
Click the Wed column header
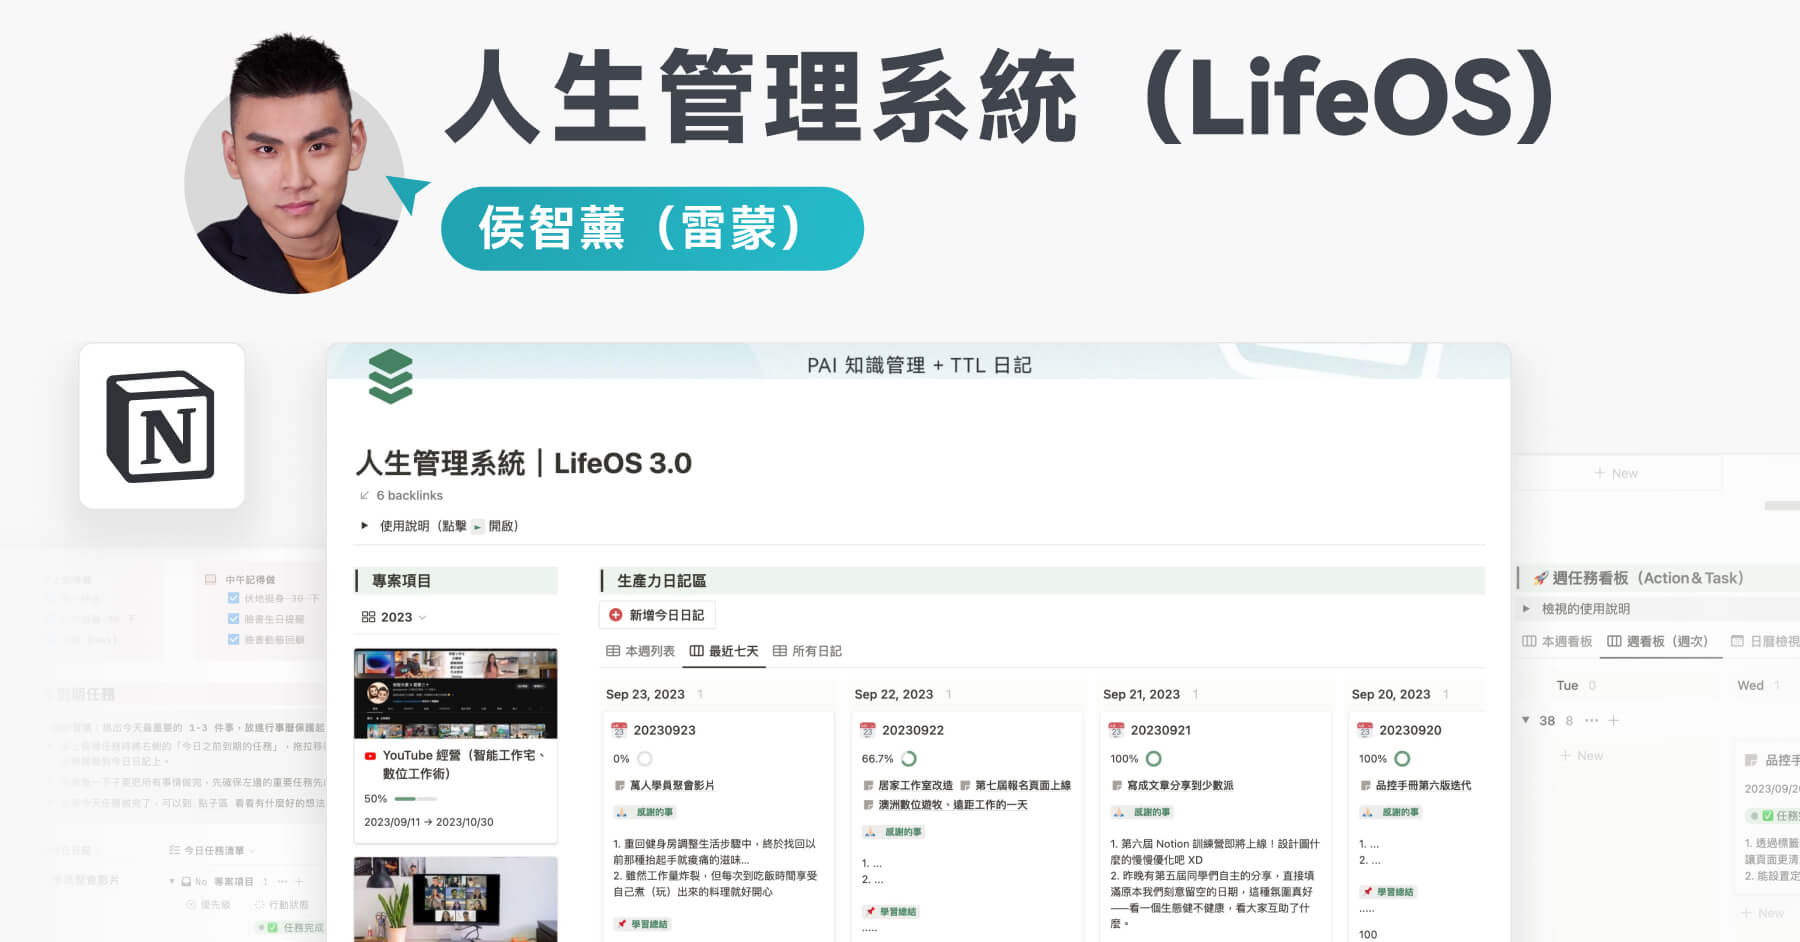point(1750,685)
